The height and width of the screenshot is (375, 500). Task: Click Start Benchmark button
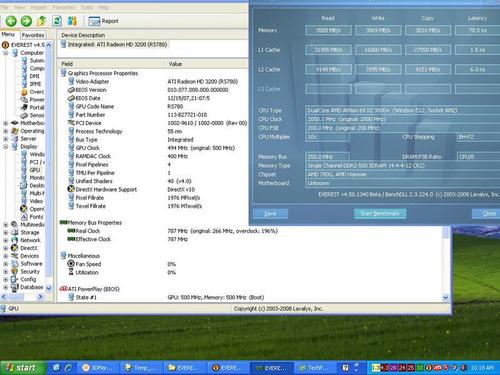[380, 213]
